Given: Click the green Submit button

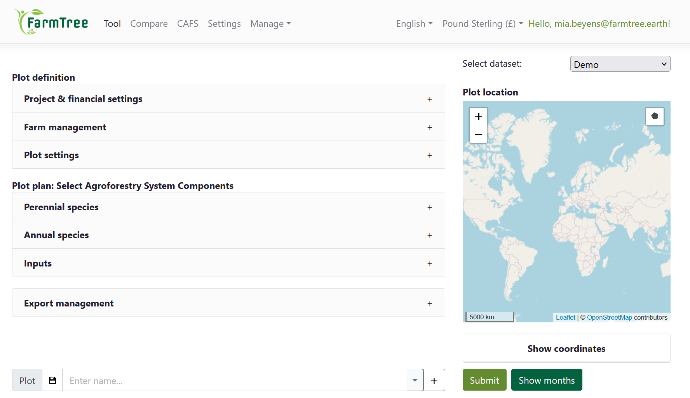Looking at the screenshot, I should click(x=484, y=380).
